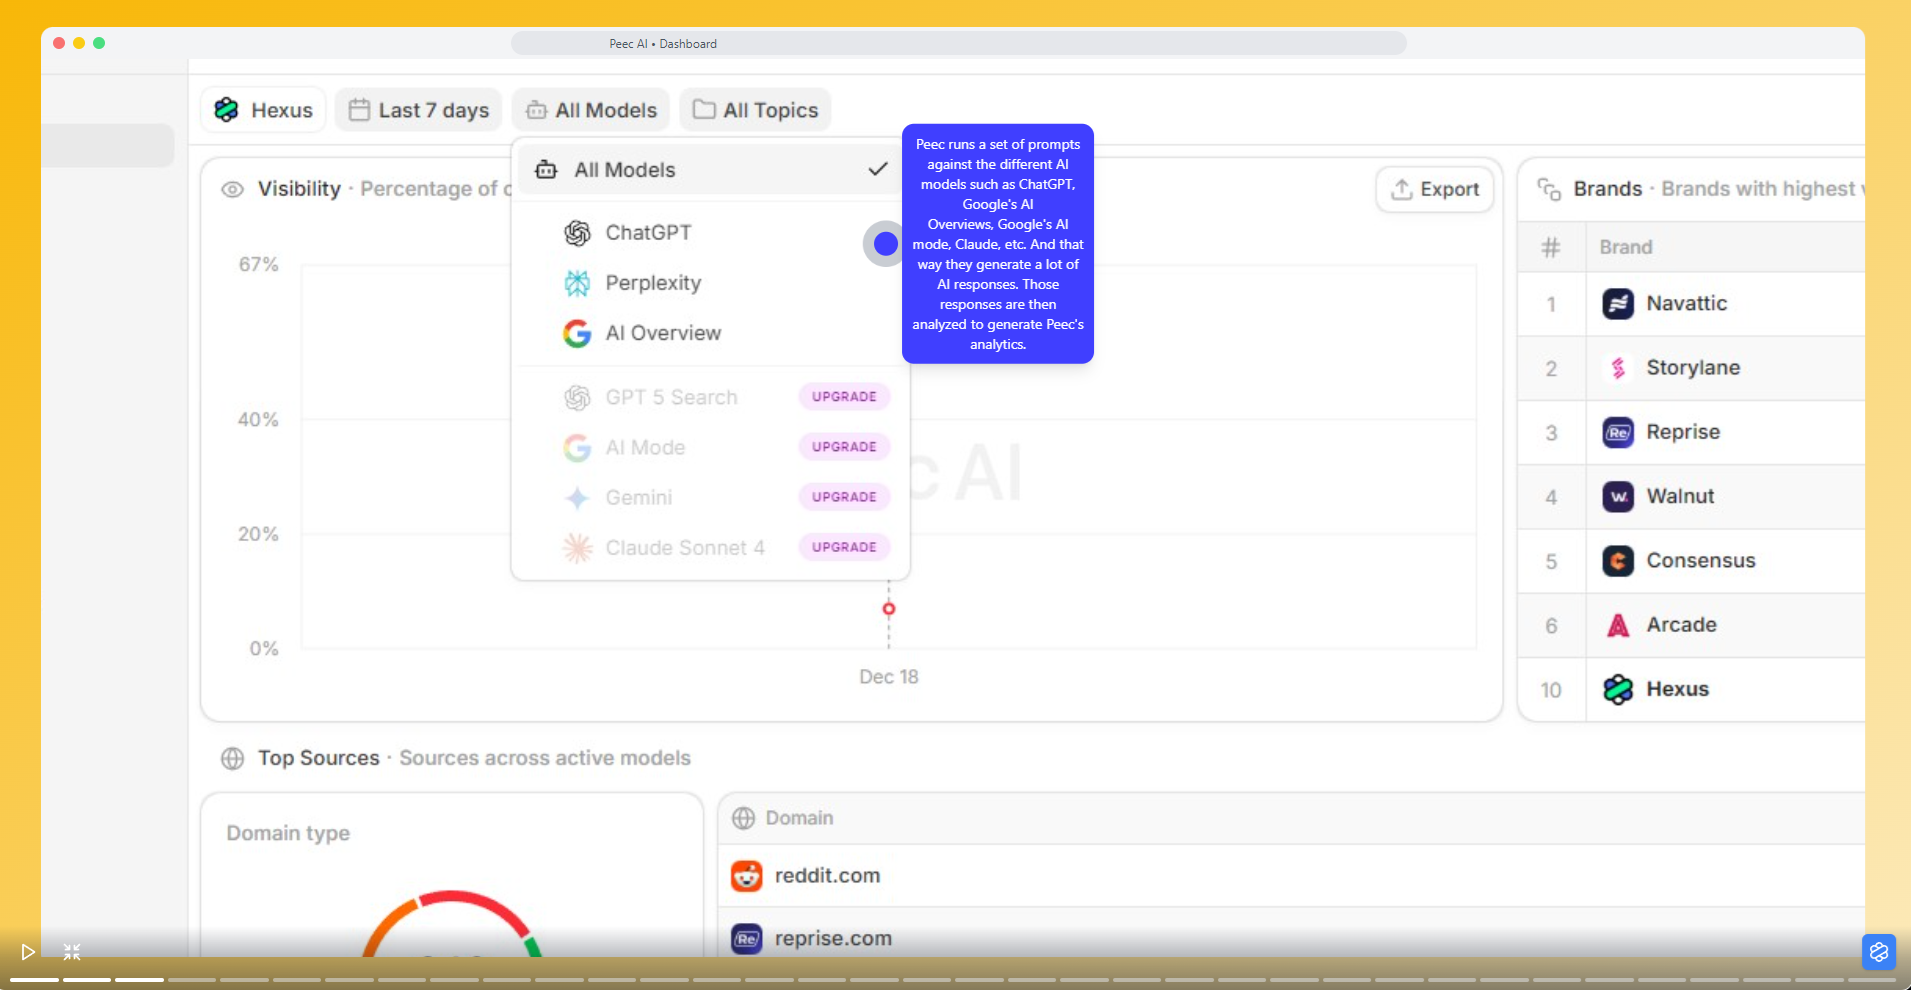The width and height of the screenshot is (1911, 990).
Task: Click the Domain column header
Action: pos(799,818)
